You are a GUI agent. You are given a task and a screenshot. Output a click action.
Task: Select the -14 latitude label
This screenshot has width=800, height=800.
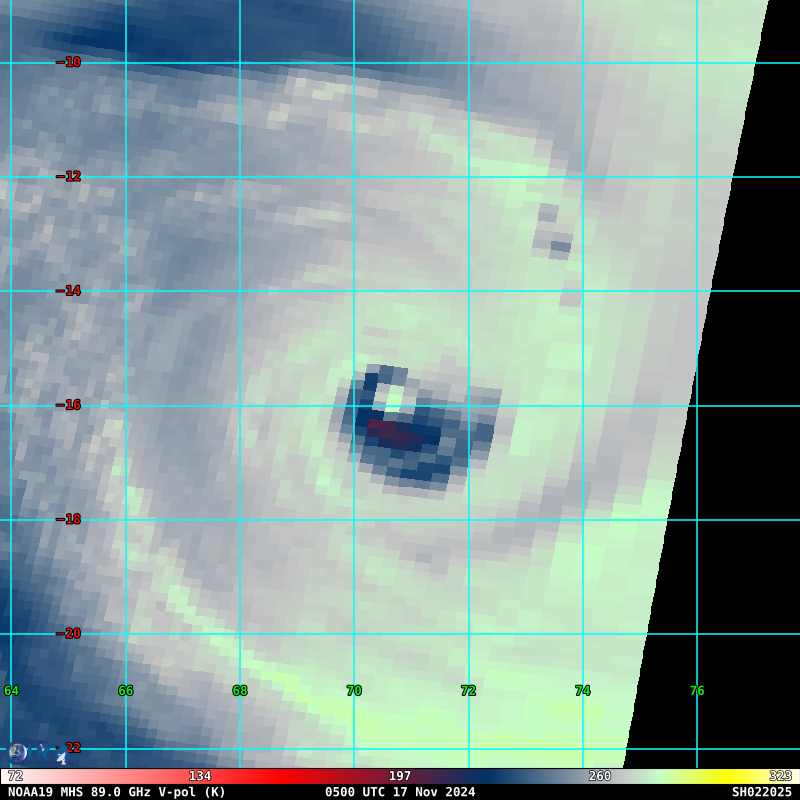pos(69,291)
